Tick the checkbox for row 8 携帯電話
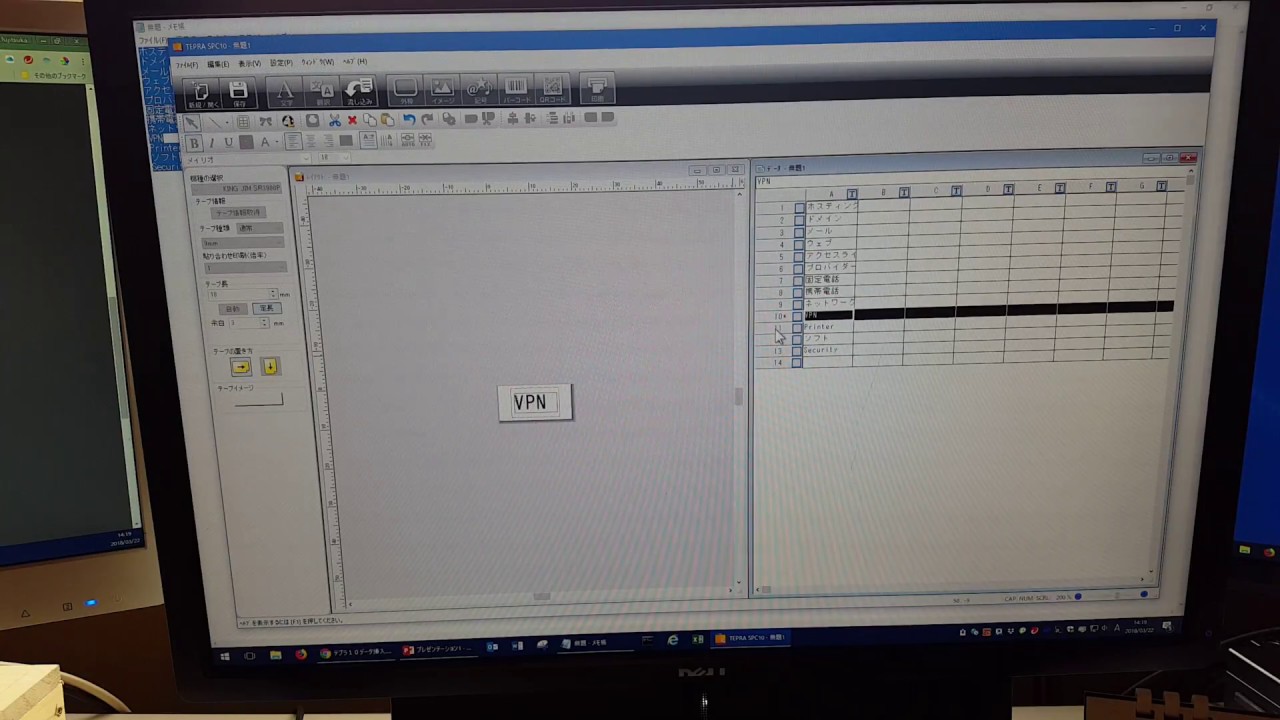 click(798, 292)
